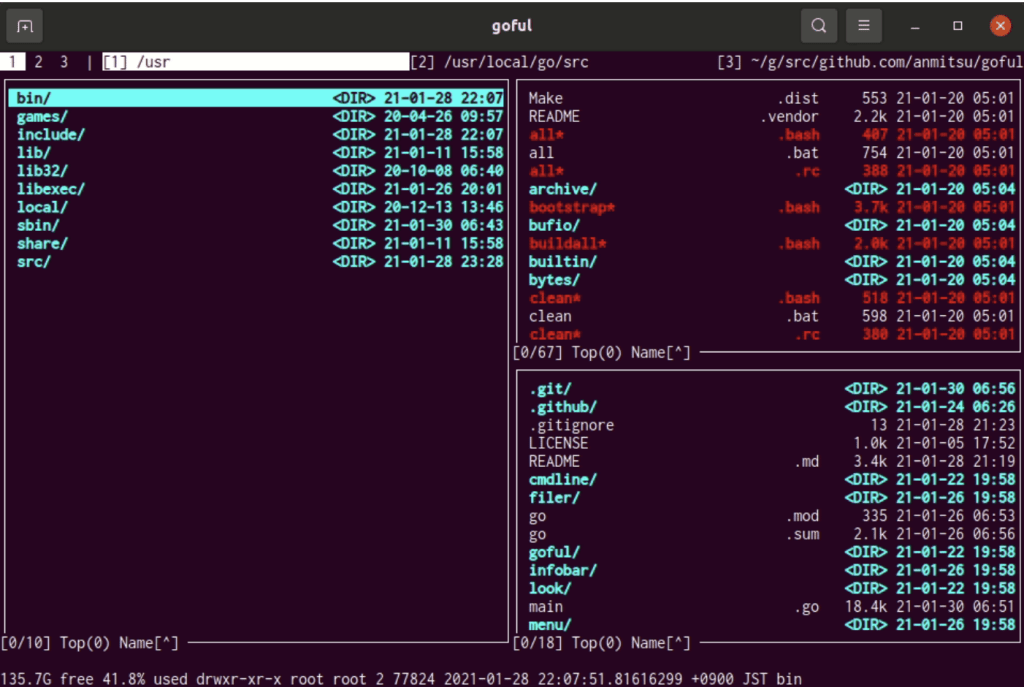Select the src/ directory row
This screenshot has width=1024, height=687.
[256, 262]
